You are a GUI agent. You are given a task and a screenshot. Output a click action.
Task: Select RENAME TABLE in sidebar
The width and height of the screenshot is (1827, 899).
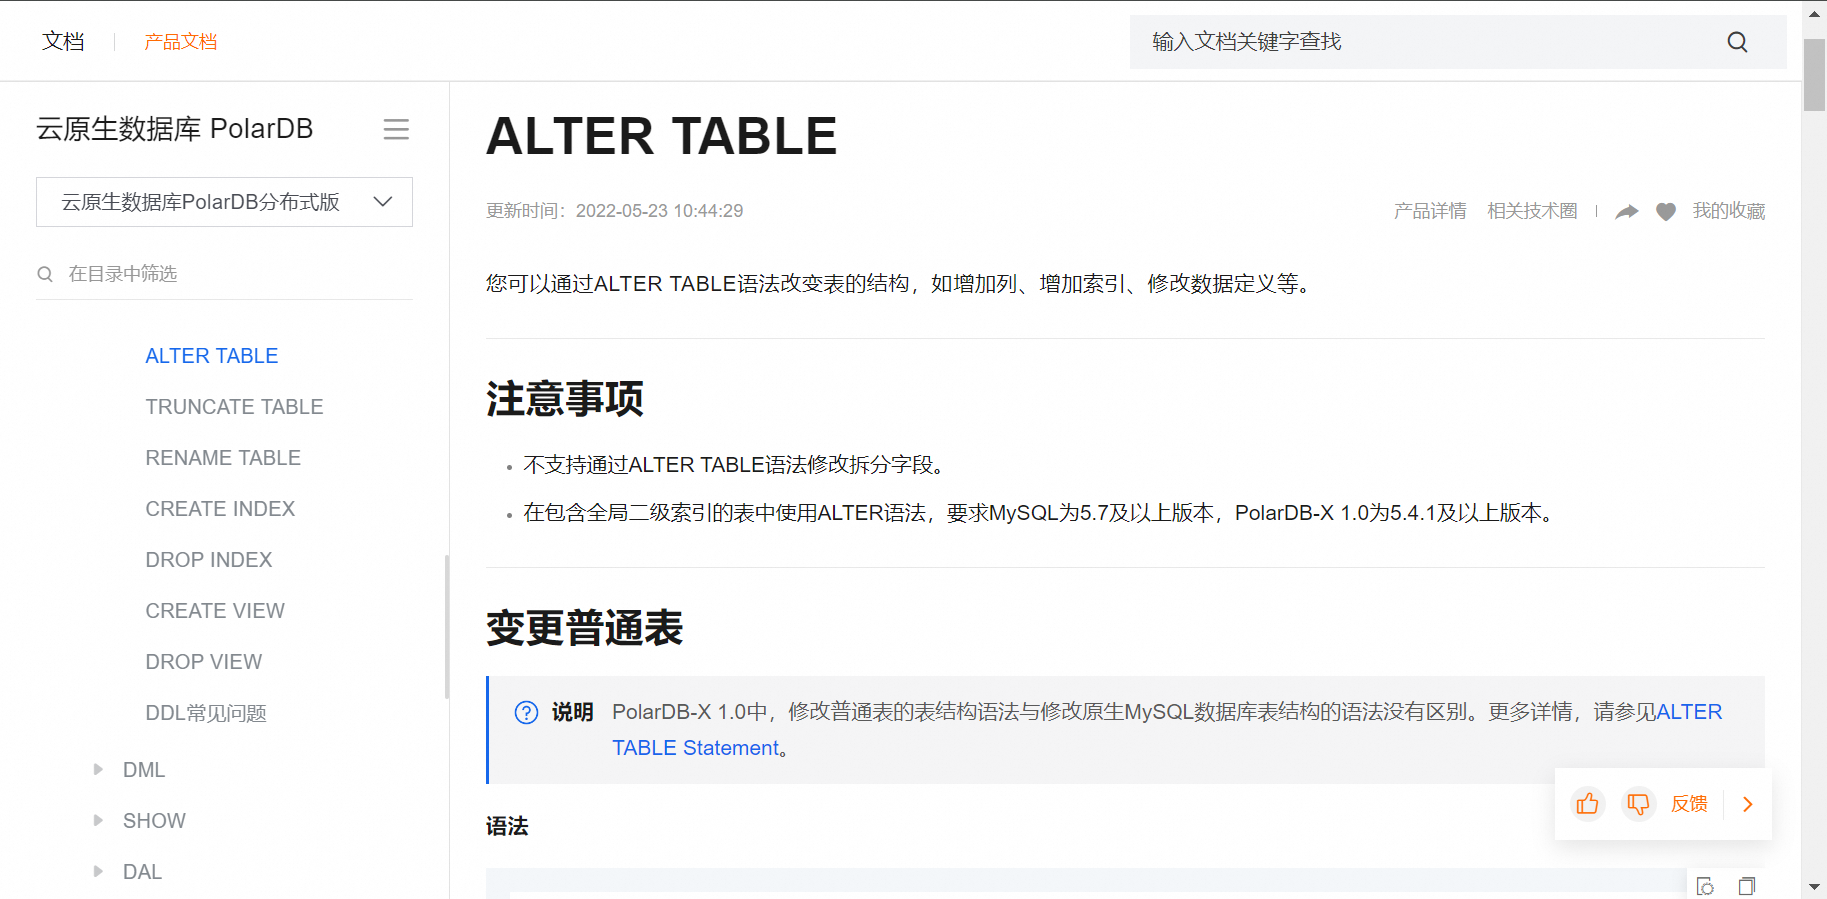(x=223, y=458)
